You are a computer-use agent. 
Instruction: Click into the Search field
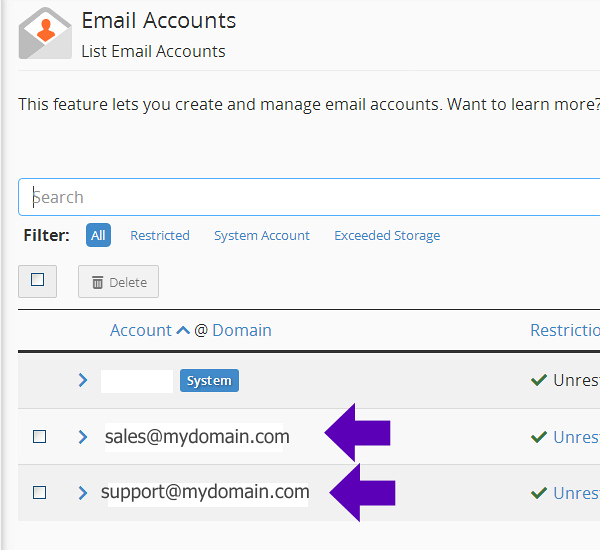coord(300,197)
